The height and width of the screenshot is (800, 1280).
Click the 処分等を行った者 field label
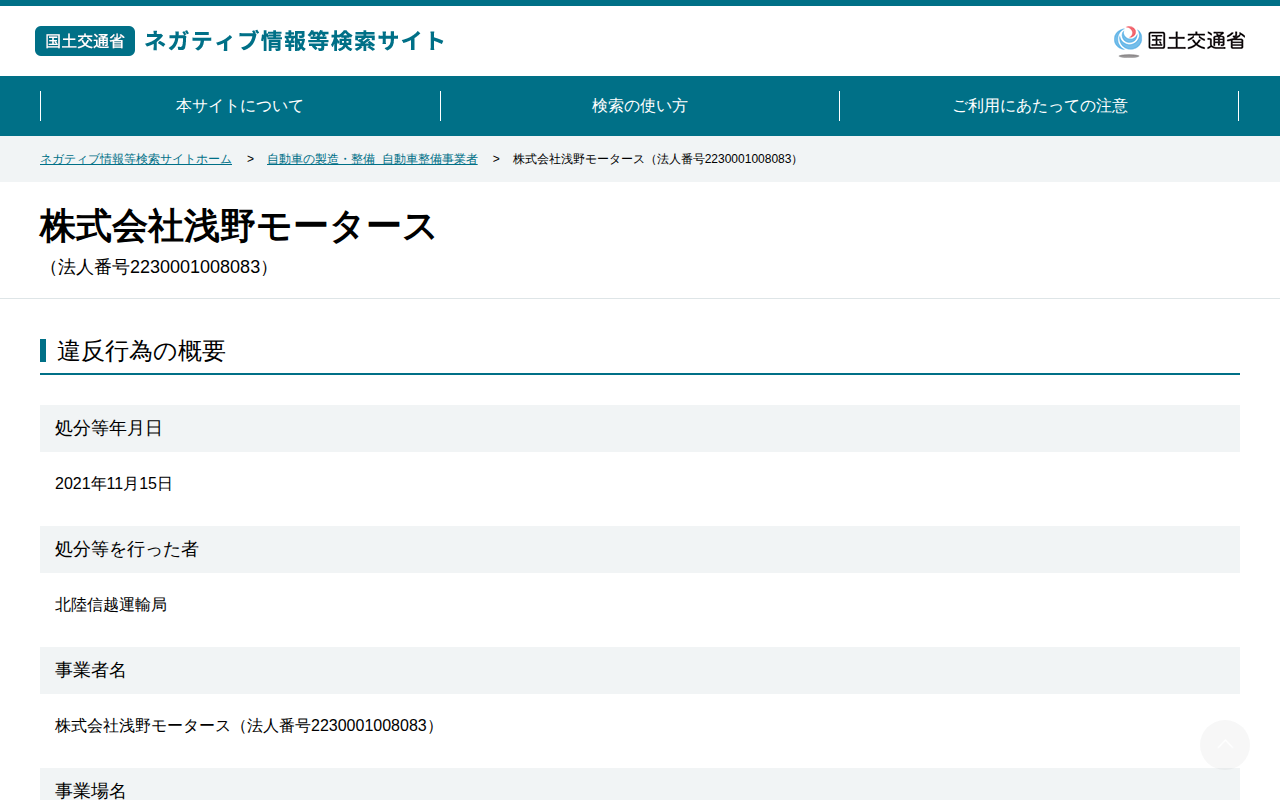(127, 549)
